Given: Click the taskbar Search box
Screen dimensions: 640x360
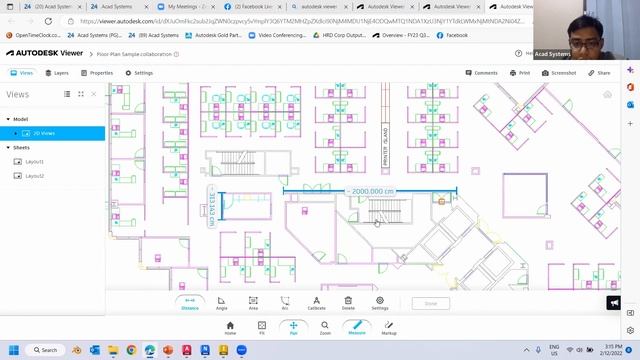Looking at the screenshot, I should pyautogui.click(x=45, y=350).
